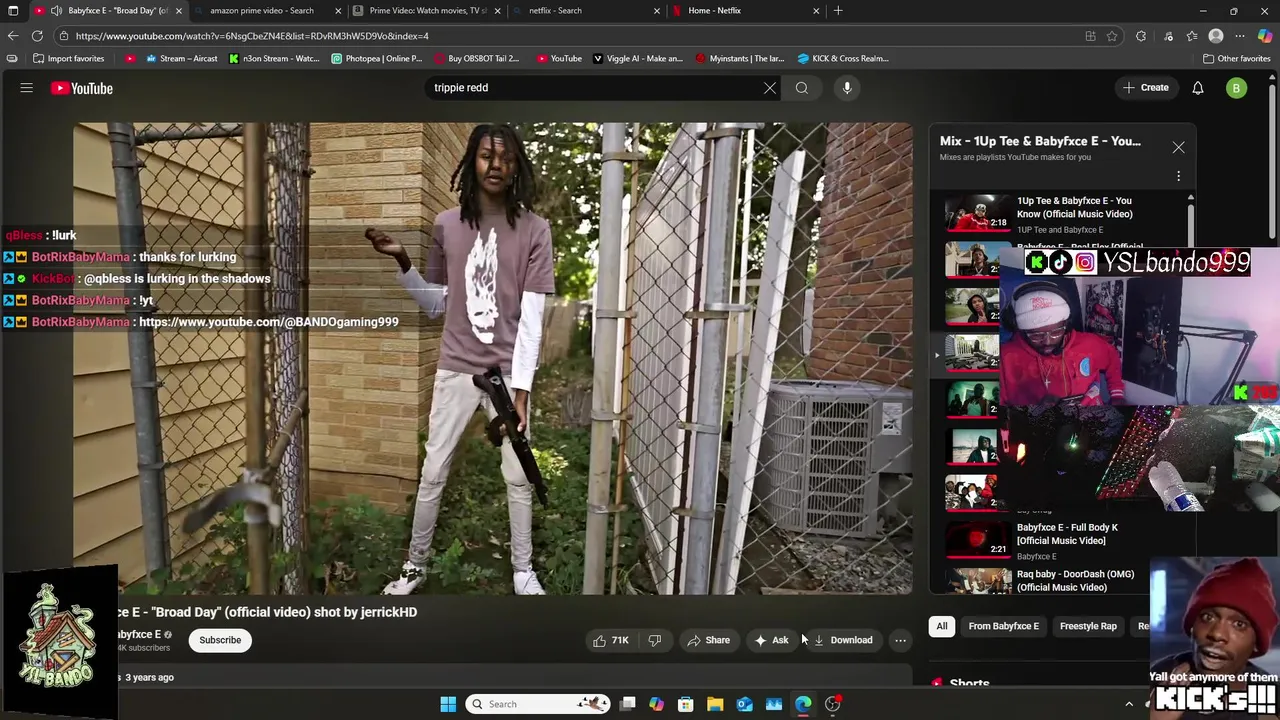Image resolution: width=1280 pixels, height=720 pixels.
Task: Open the You Know video thumbnail
Action: pyautogui.click(x=977, y=213)
